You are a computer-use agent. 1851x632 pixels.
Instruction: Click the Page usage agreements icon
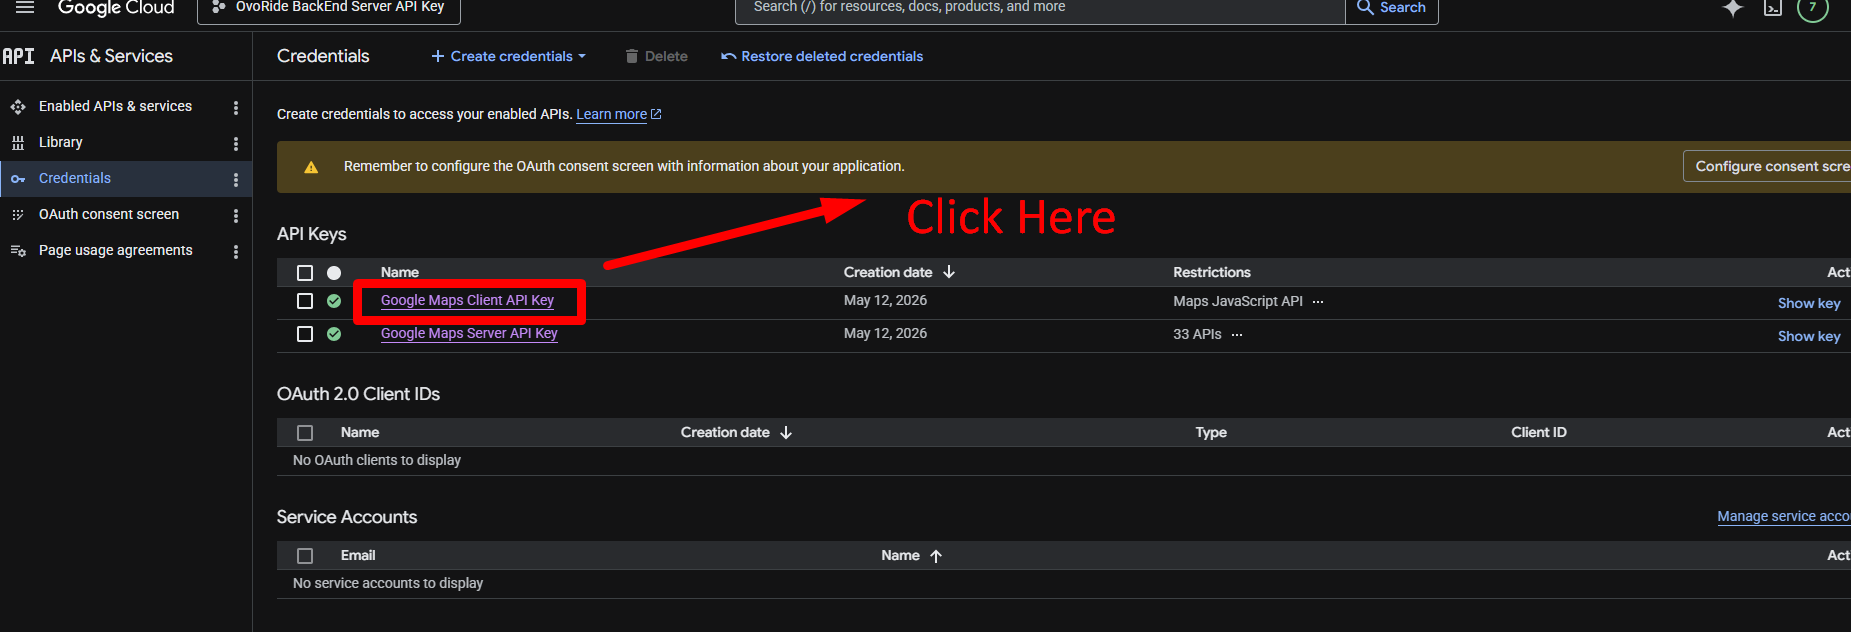pyautogui.click(x=18, y=251)
